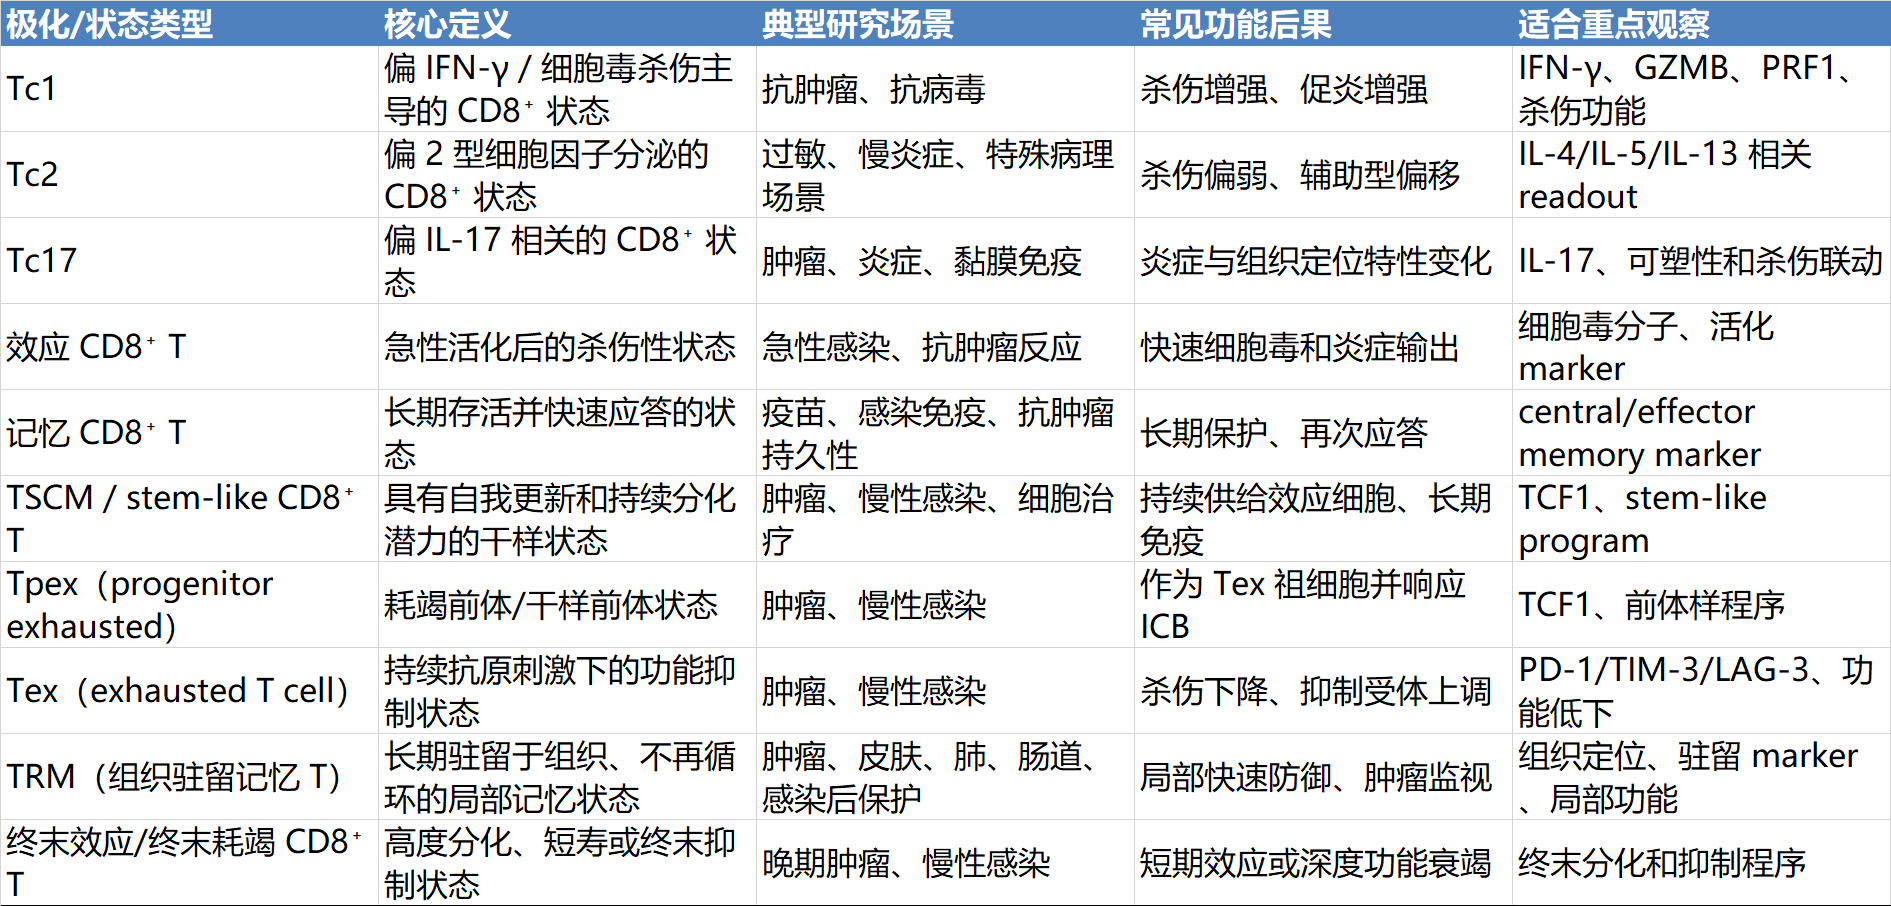Screen dimensions: 1891x906
Task: Click the 极化/状态类型 column header
Action: point(110,24)
